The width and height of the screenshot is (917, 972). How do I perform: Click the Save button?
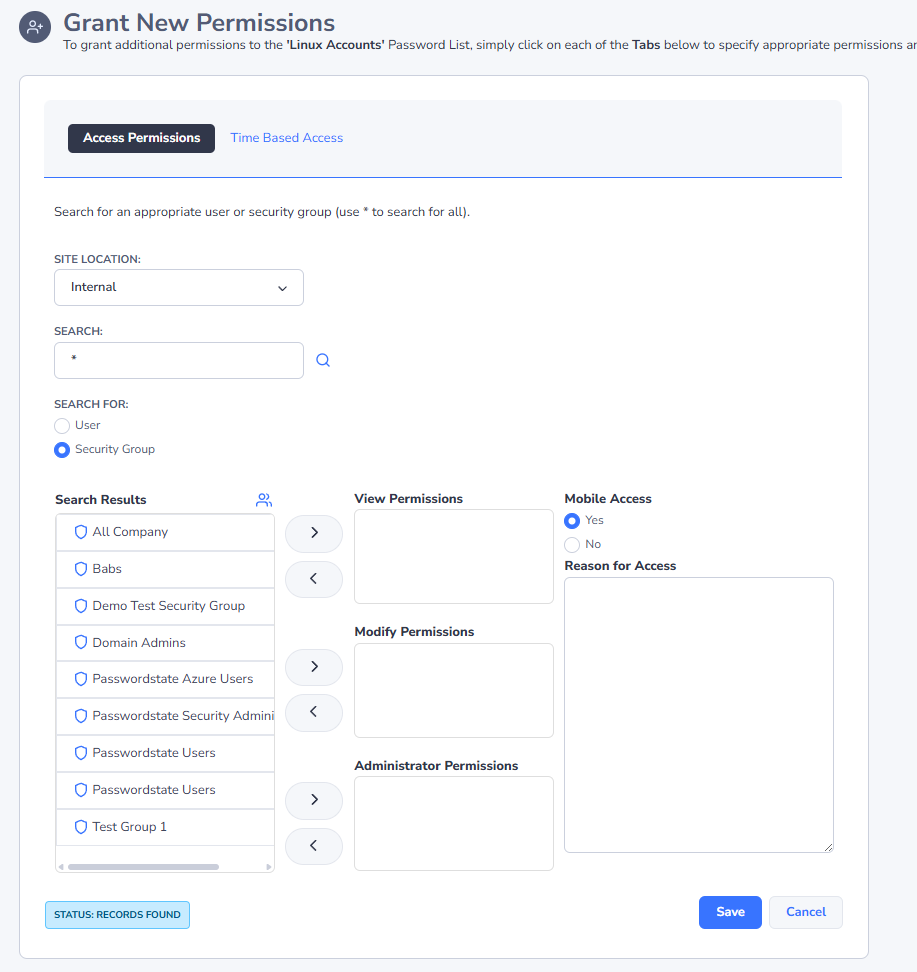[729, 912]
